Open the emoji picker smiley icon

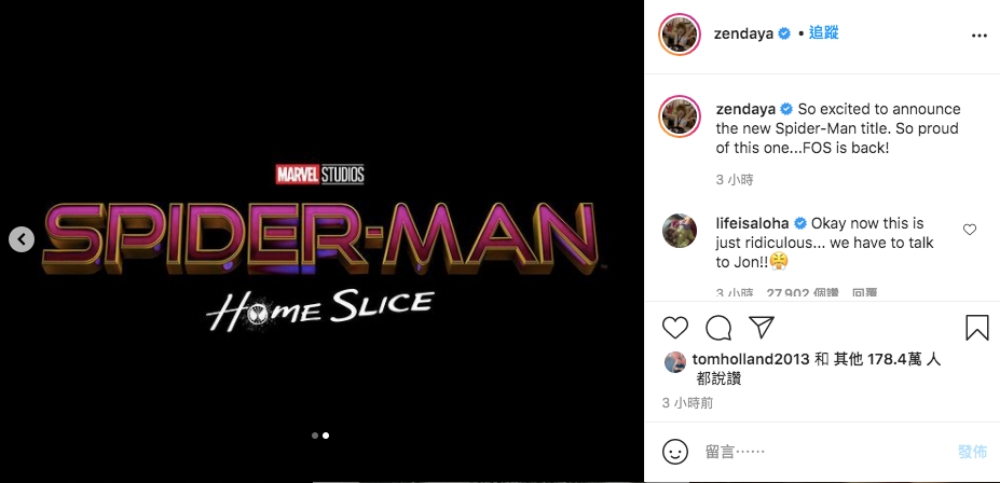point(676,451)
